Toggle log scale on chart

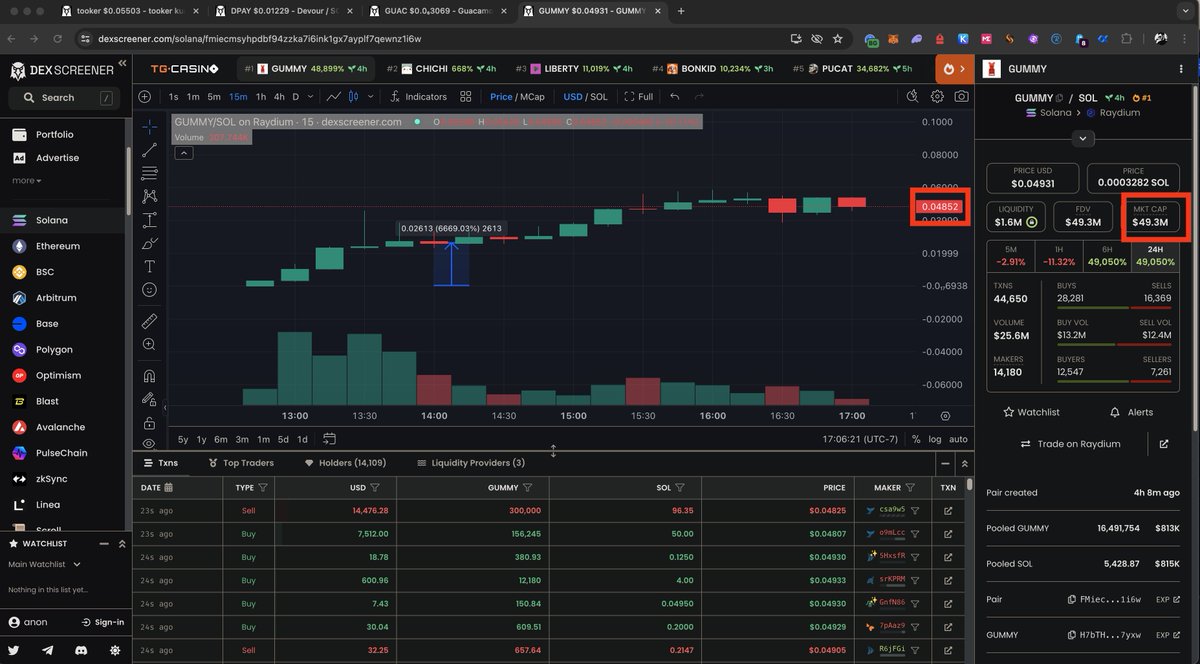point(934,439)
